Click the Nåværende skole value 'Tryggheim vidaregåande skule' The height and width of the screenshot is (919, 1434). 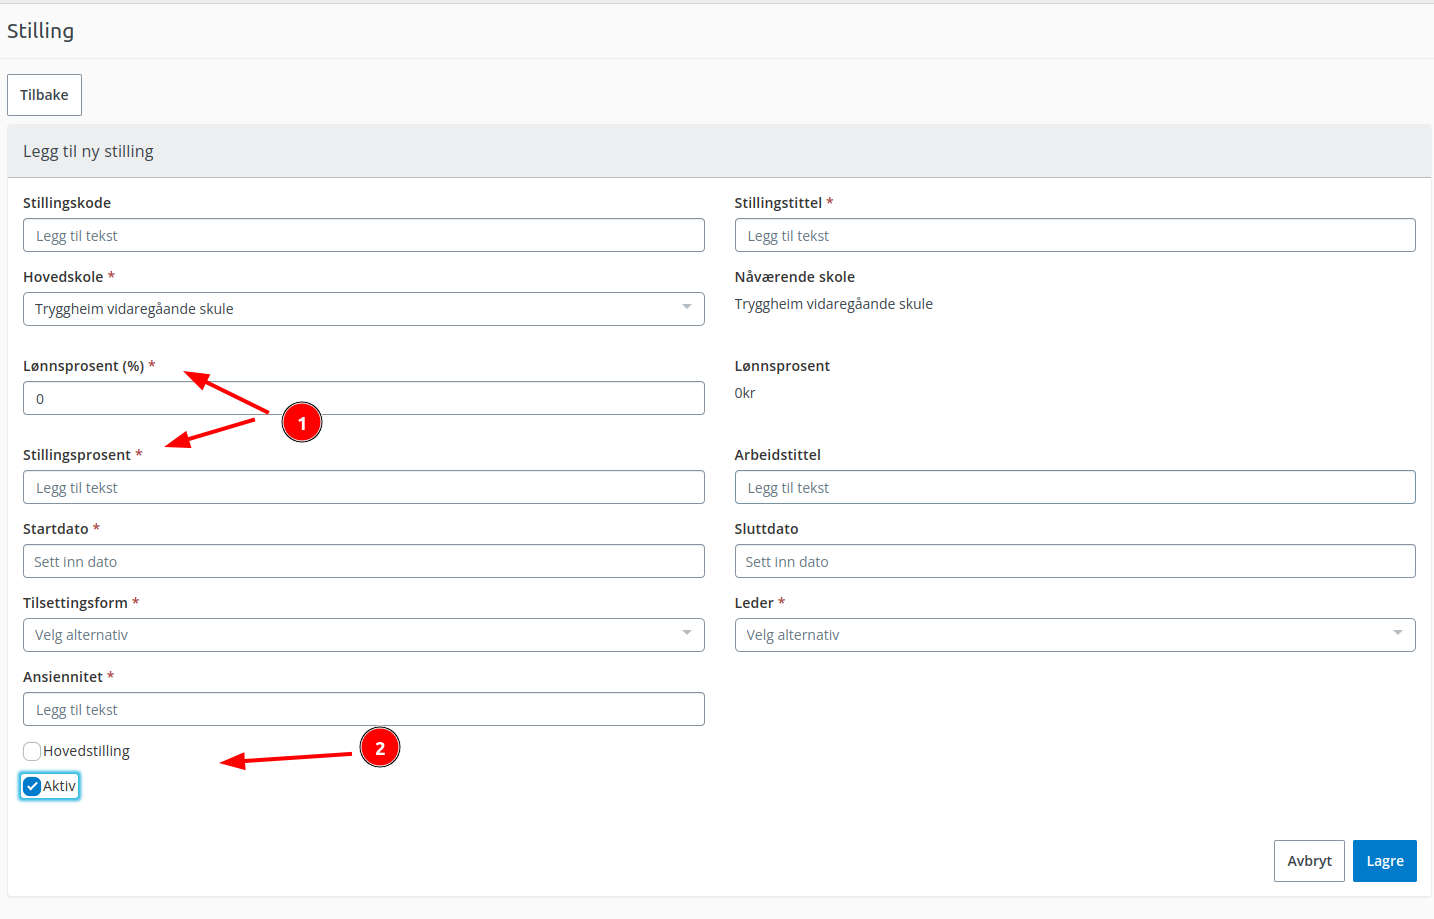tap(834, 304)
